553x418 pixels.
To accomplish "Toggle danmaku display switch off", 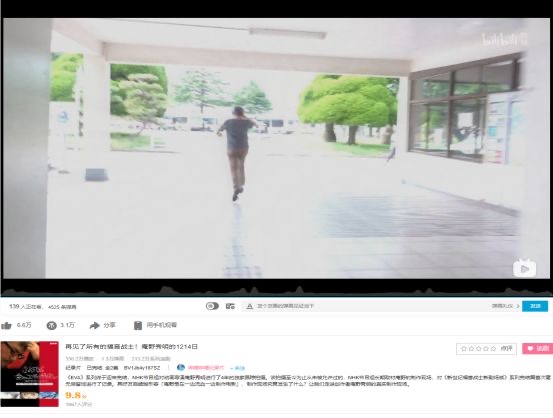I will tap(212, 306).
